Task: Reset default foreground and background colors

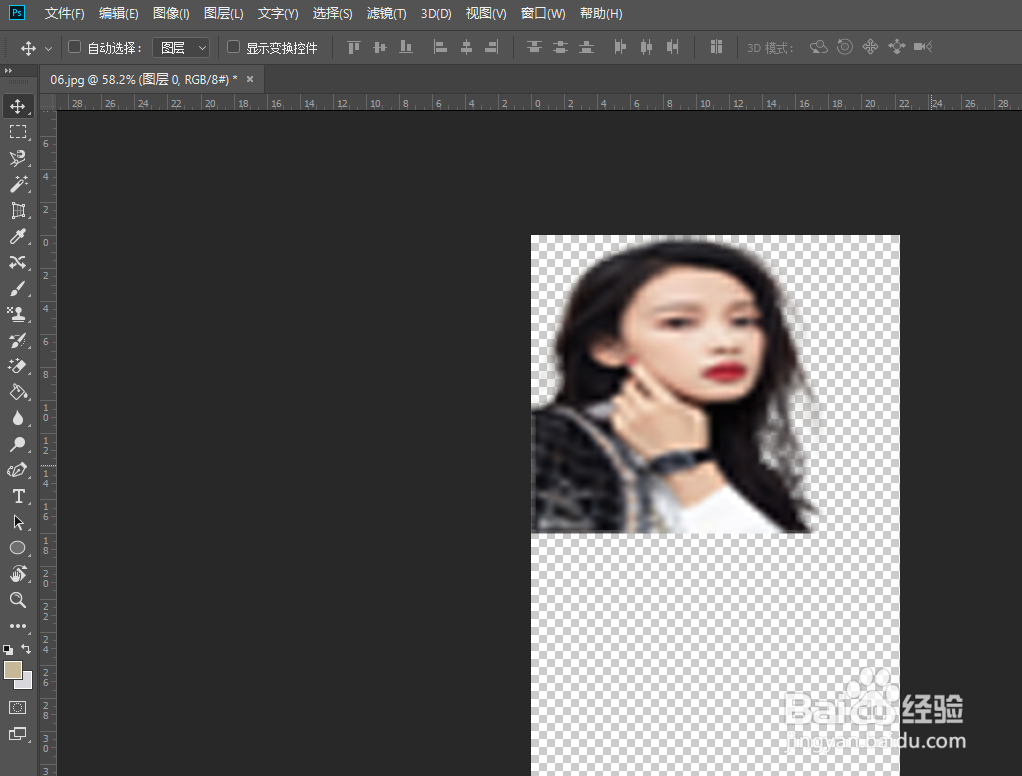Action: pyautogui.click(x=8, y=650)
